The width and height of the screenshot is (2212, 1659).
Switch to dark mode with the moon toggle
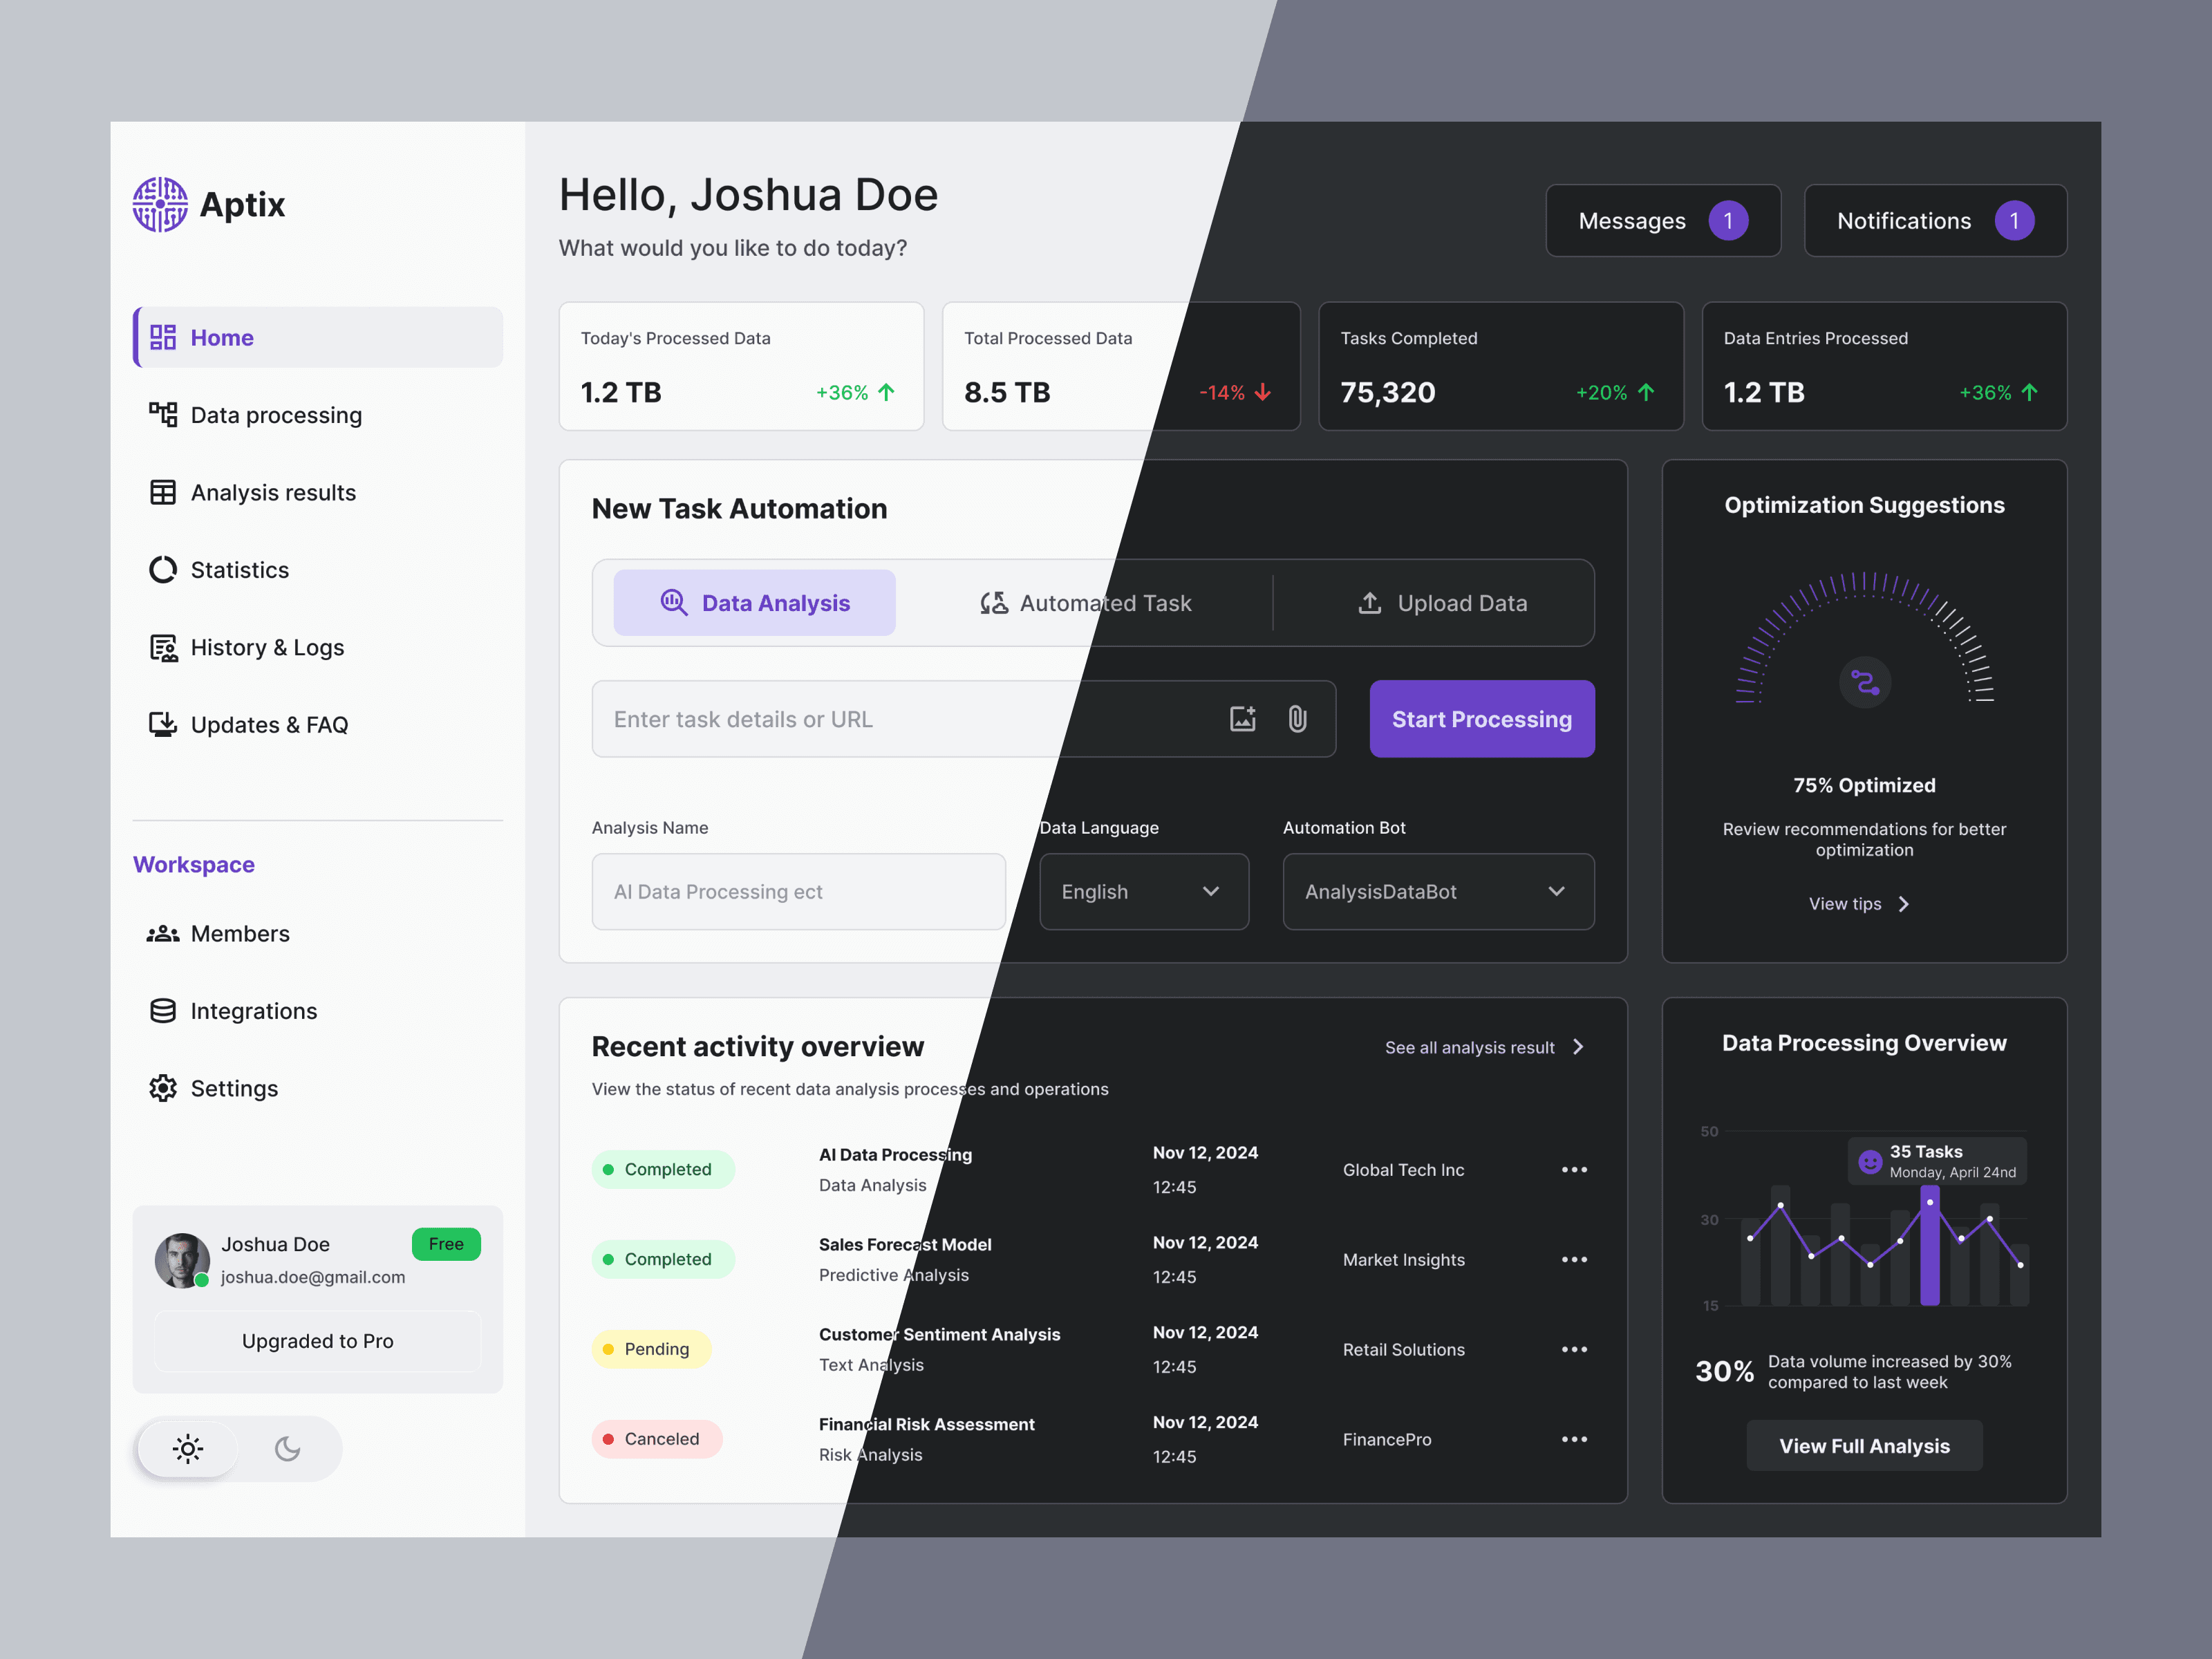pos(288,1448)
